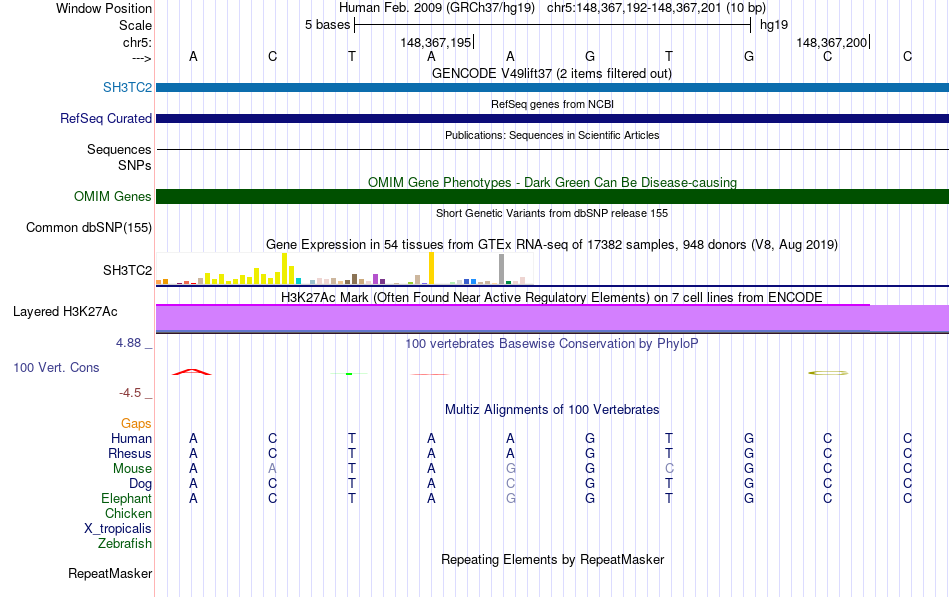This screenshot has height=597, width=950.
Task: Click the Rhesus species label
Action: (x=130, y=453)
